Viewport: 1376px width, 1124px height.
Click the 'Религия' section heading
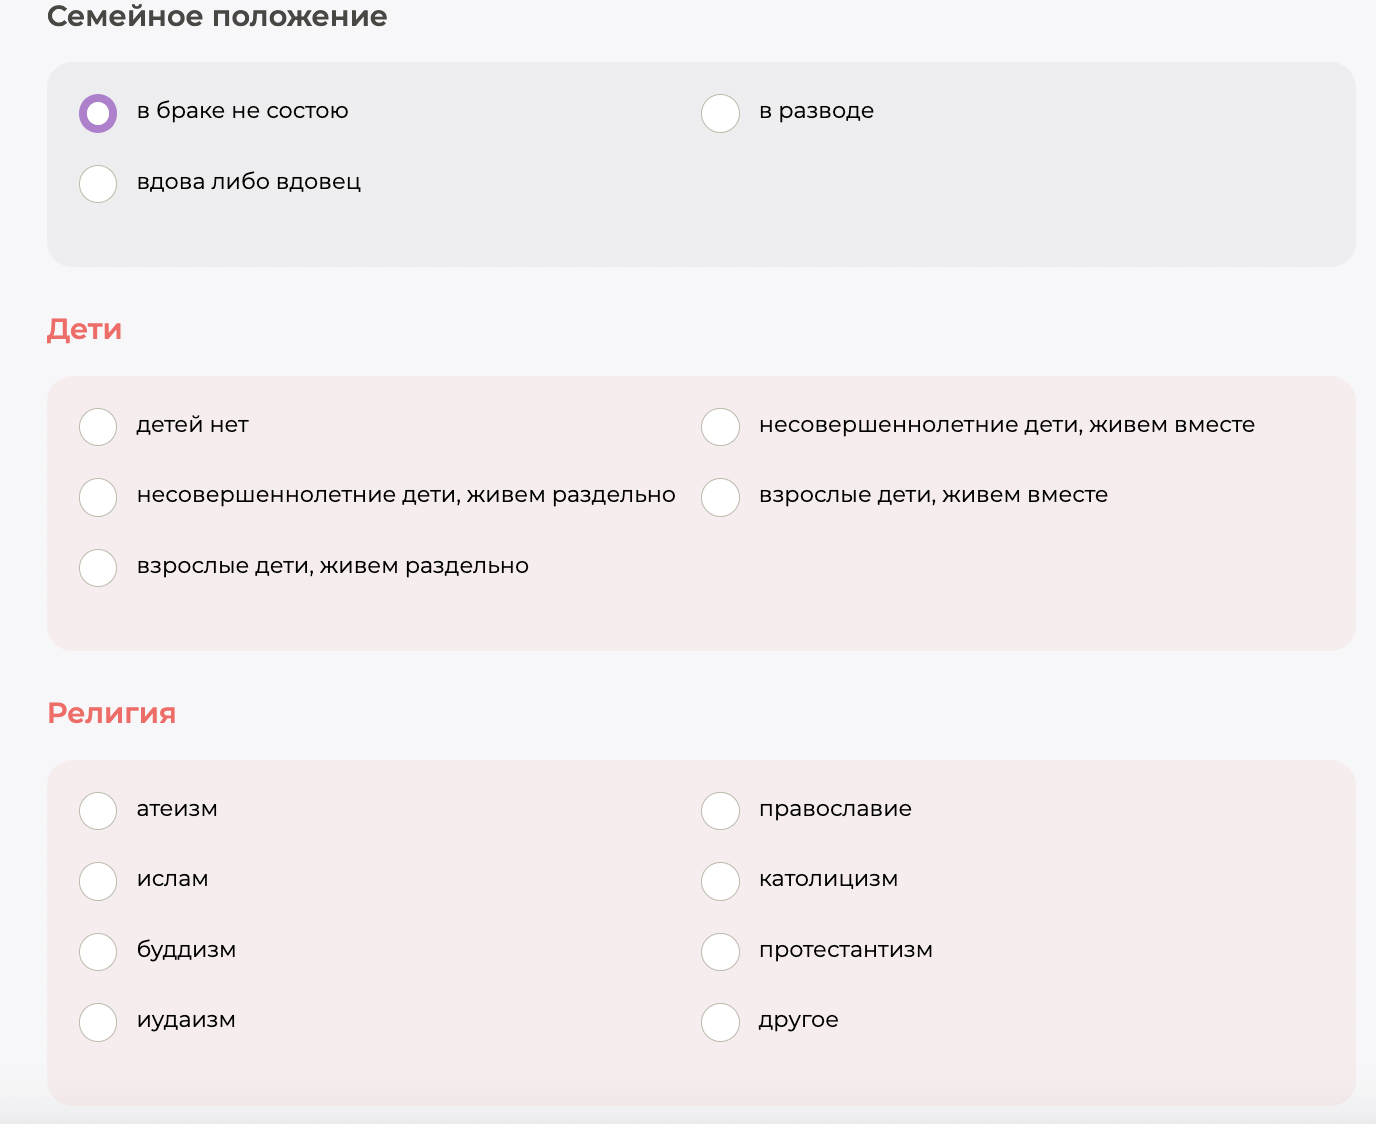(x=111, y=713)
